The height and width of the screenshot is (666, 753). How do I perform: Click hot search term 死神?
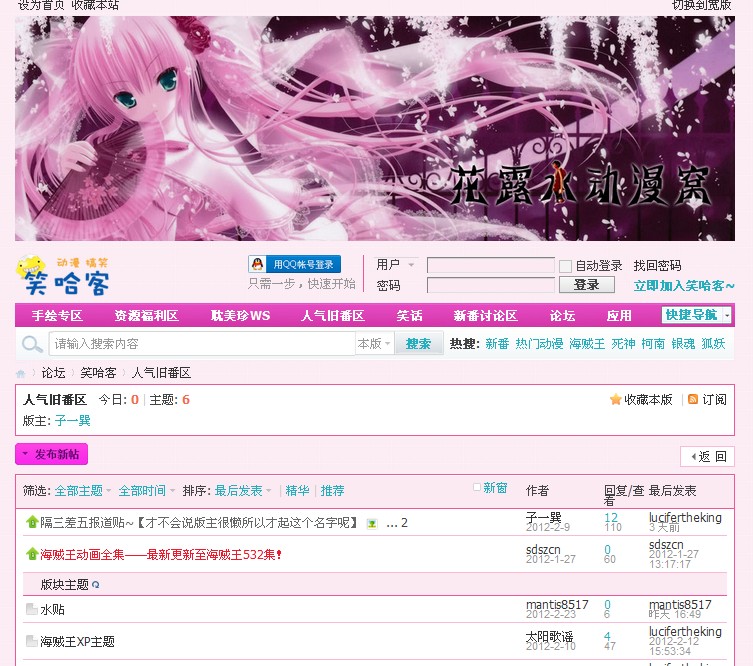[623, 344]
